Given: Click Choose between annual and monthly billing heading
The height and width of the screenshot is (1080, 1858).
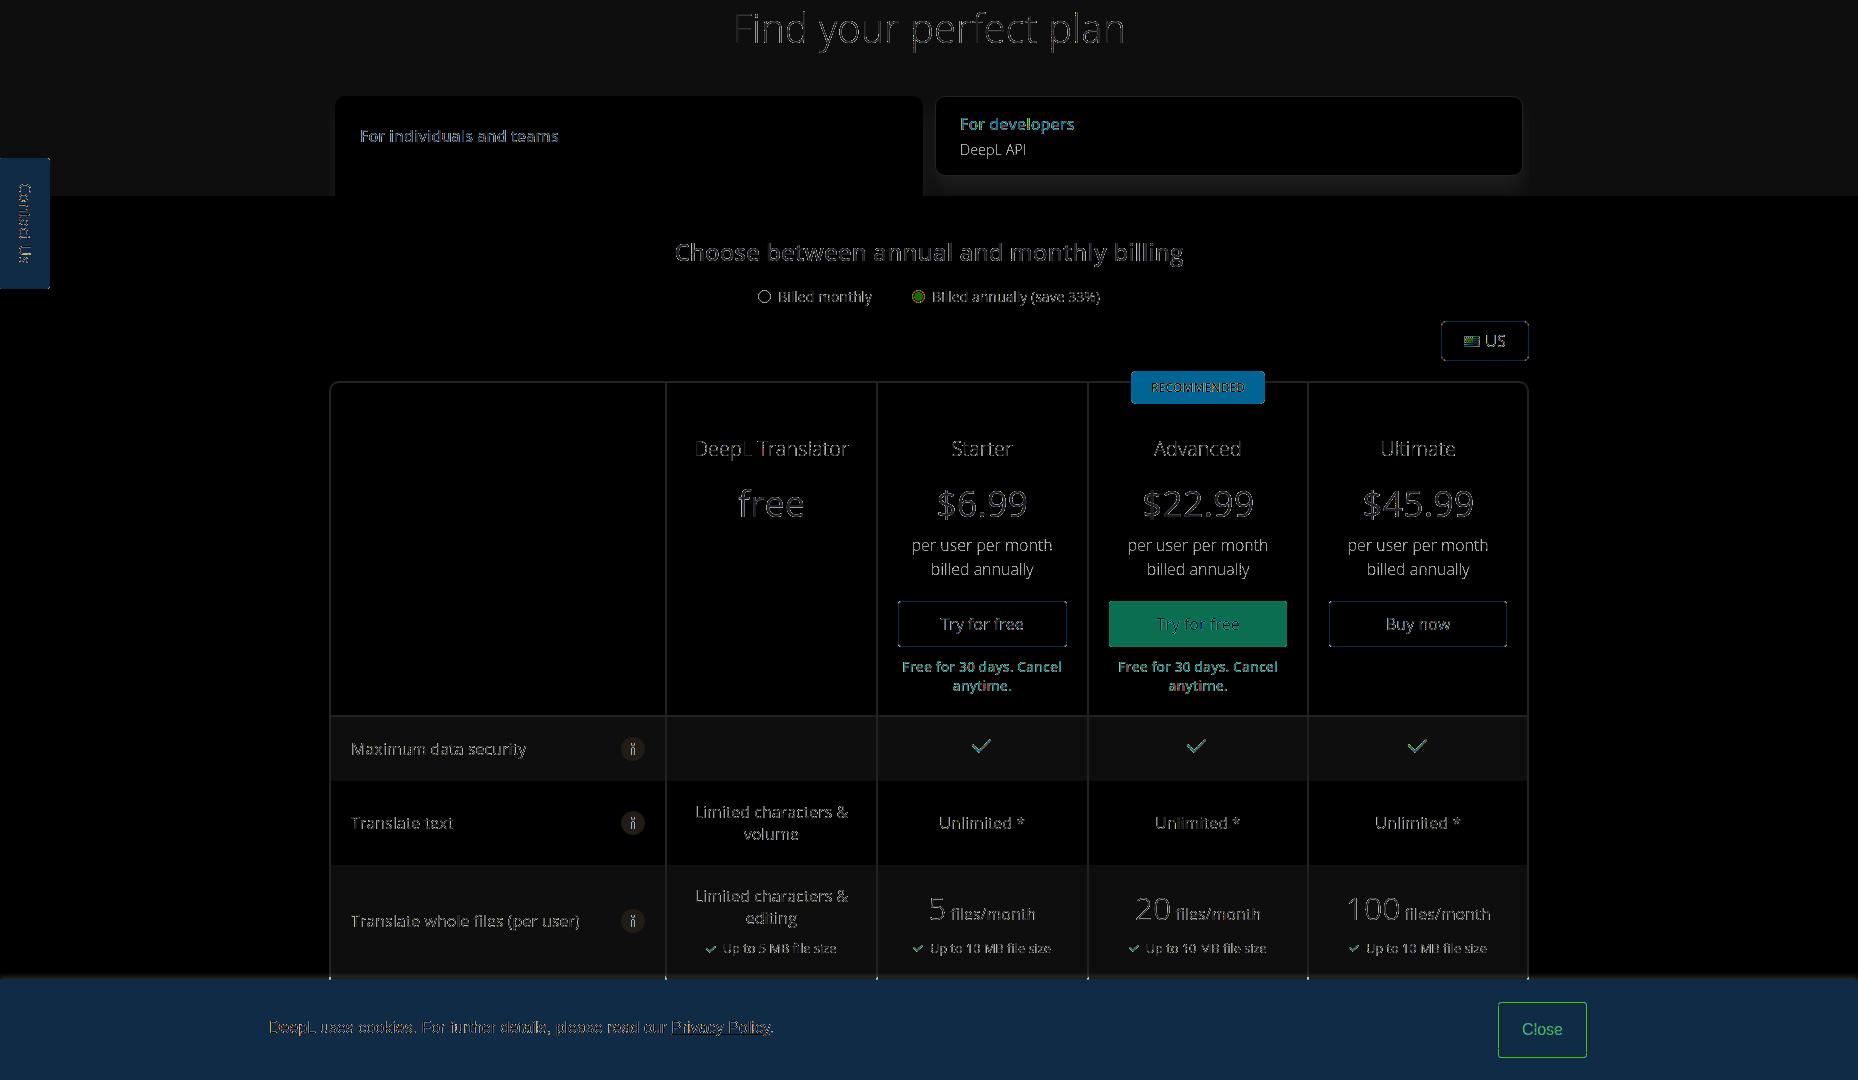Looking at the screenshot, I should [x=929, y=253].
